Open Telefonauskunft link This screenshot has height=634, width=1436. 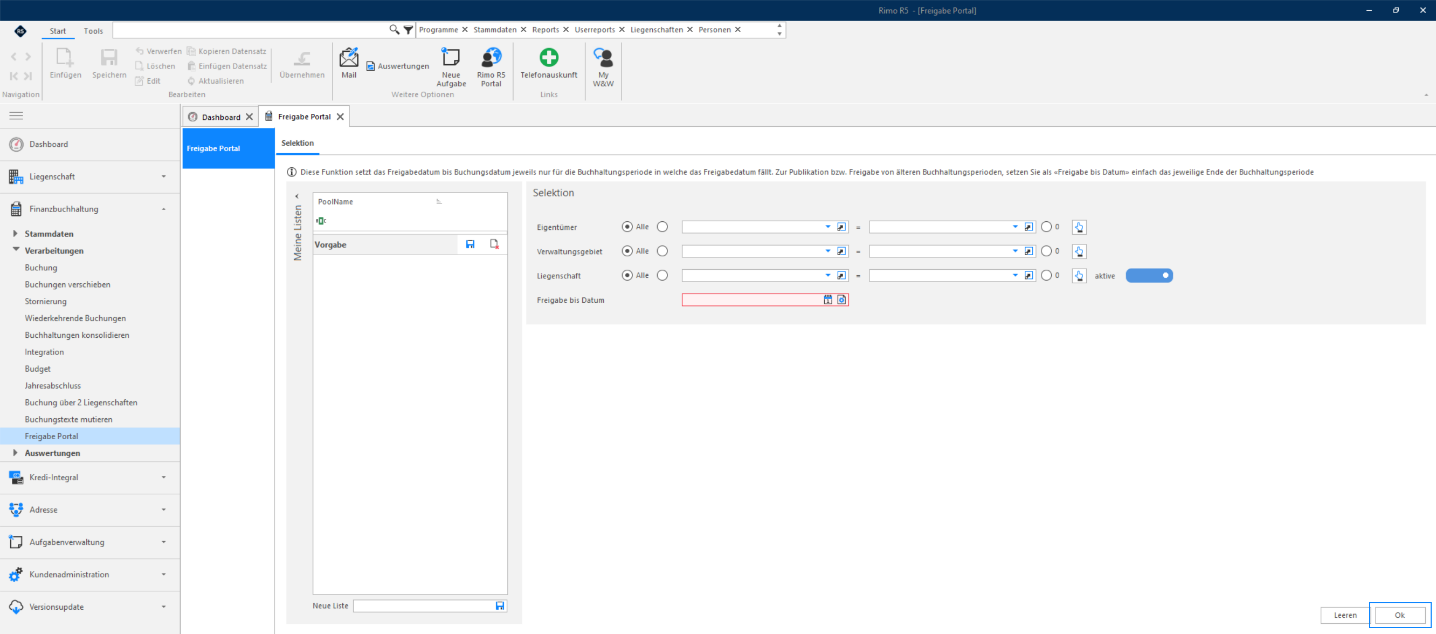549,63
